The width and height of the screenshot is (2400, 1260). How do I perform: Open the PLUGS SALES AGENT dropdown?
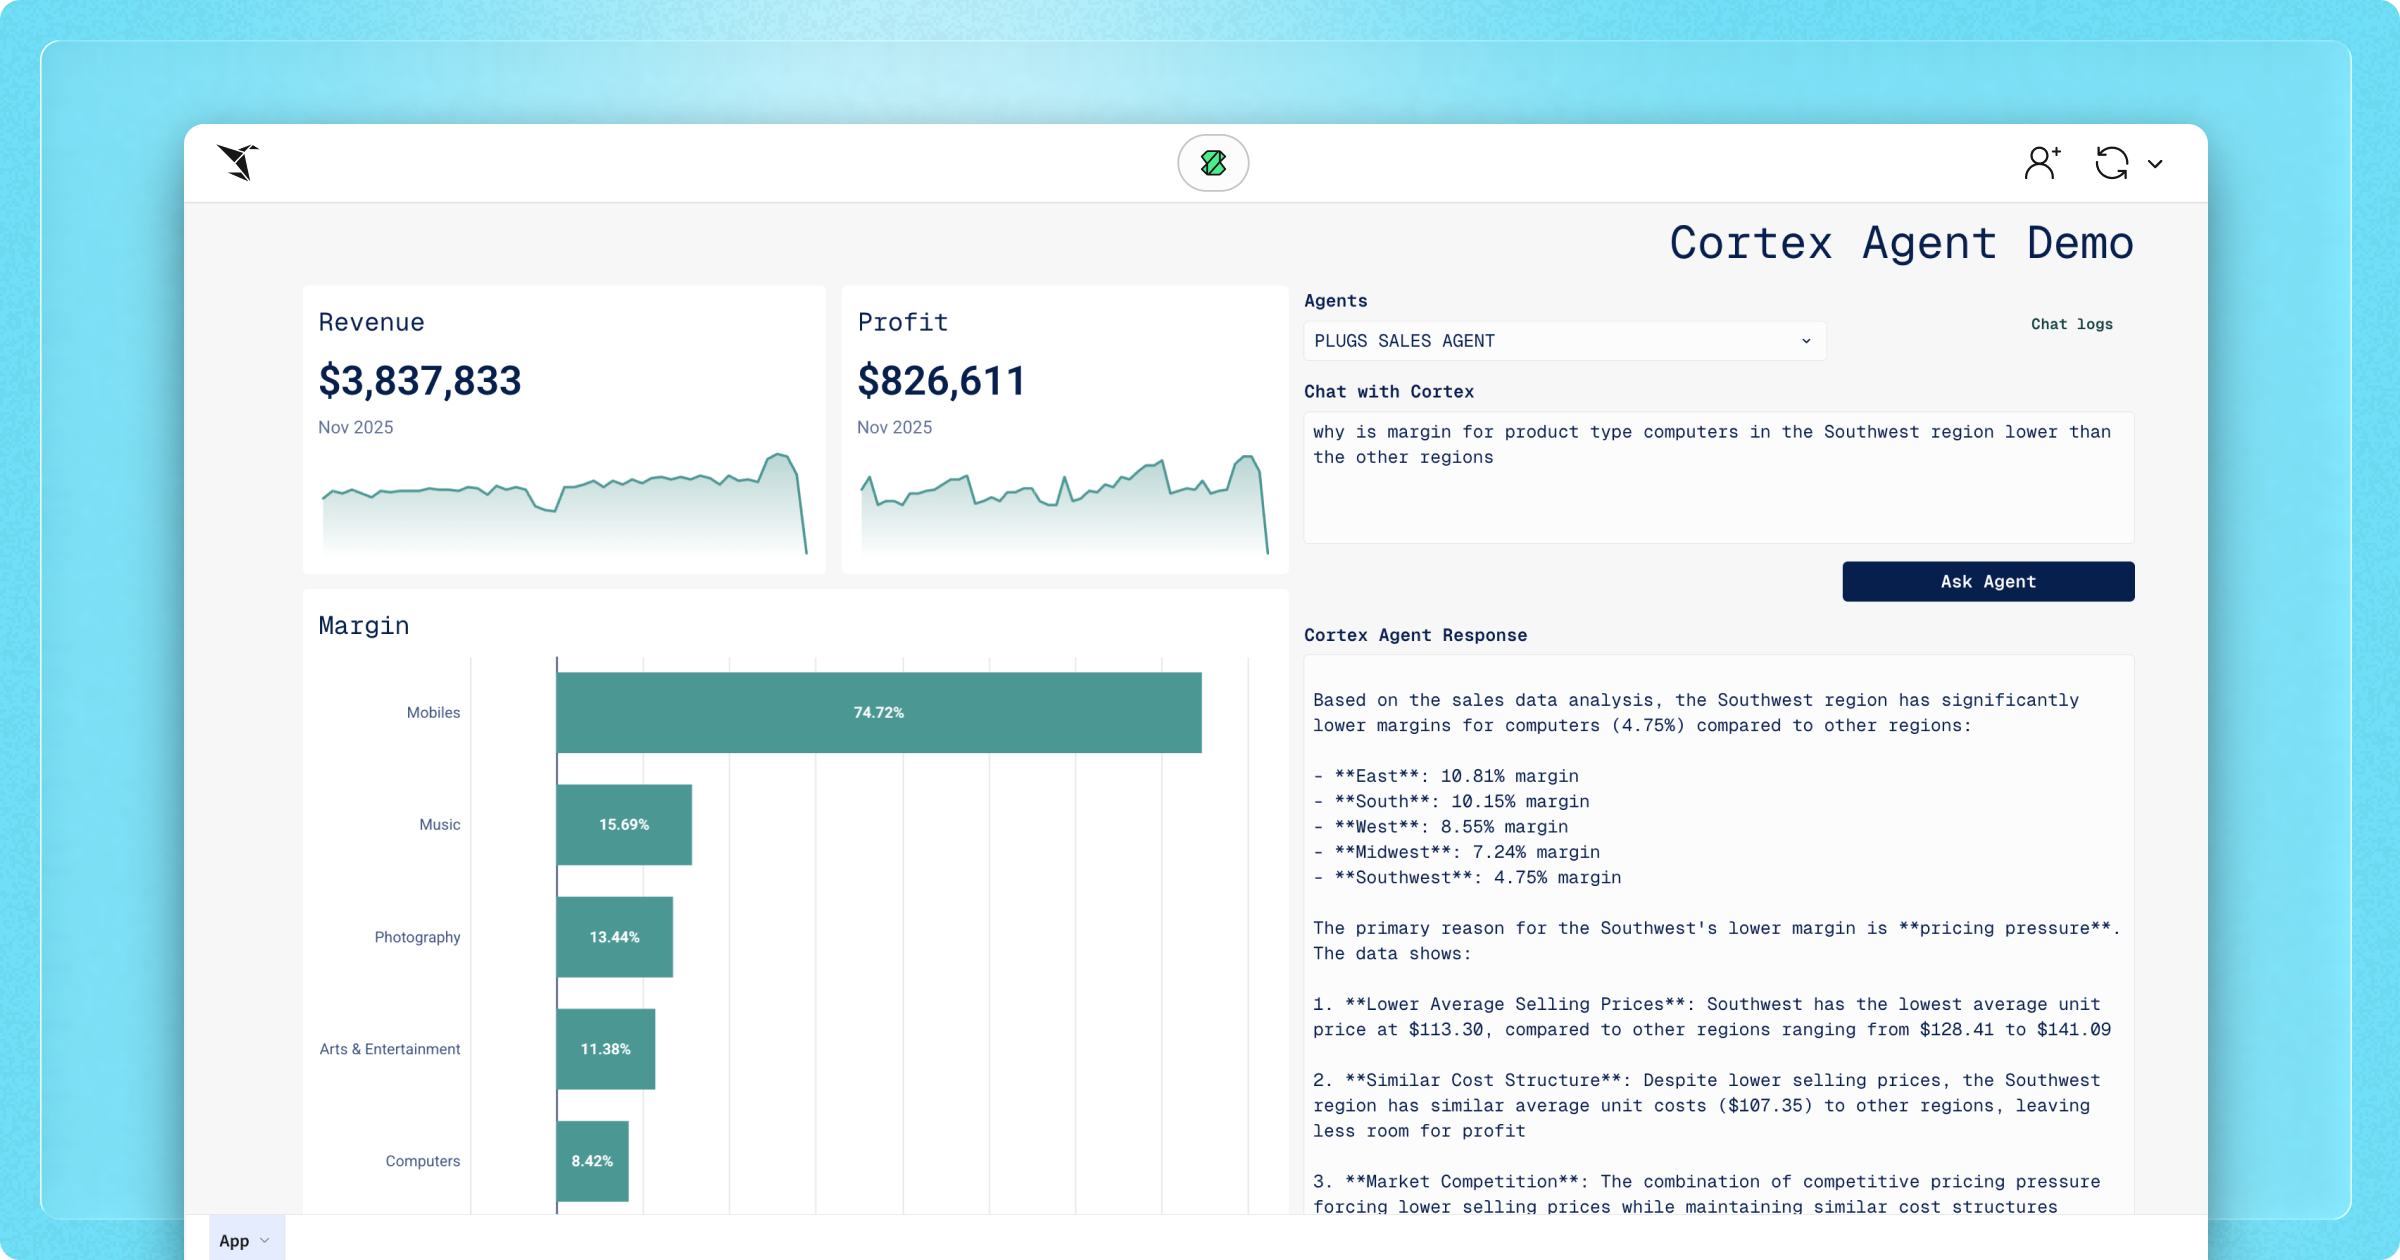[x=1564, y=341]
